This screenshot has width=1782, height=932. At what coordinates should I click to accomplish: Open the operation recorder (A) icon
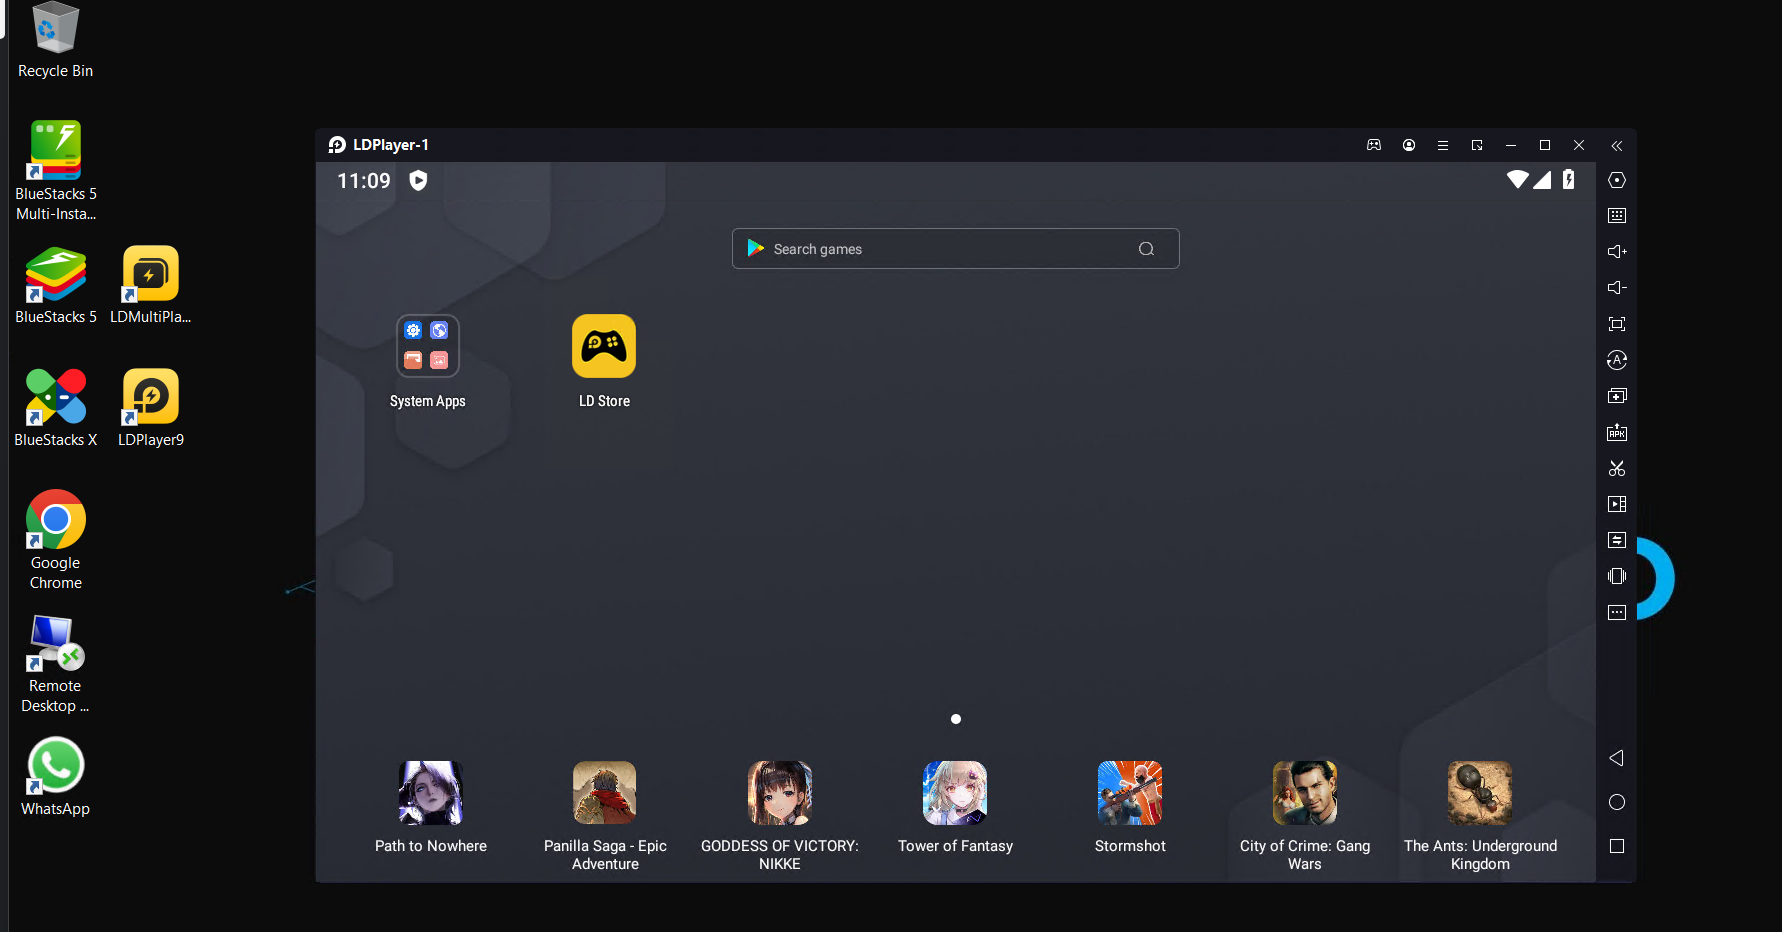[x=1617, y=360]
